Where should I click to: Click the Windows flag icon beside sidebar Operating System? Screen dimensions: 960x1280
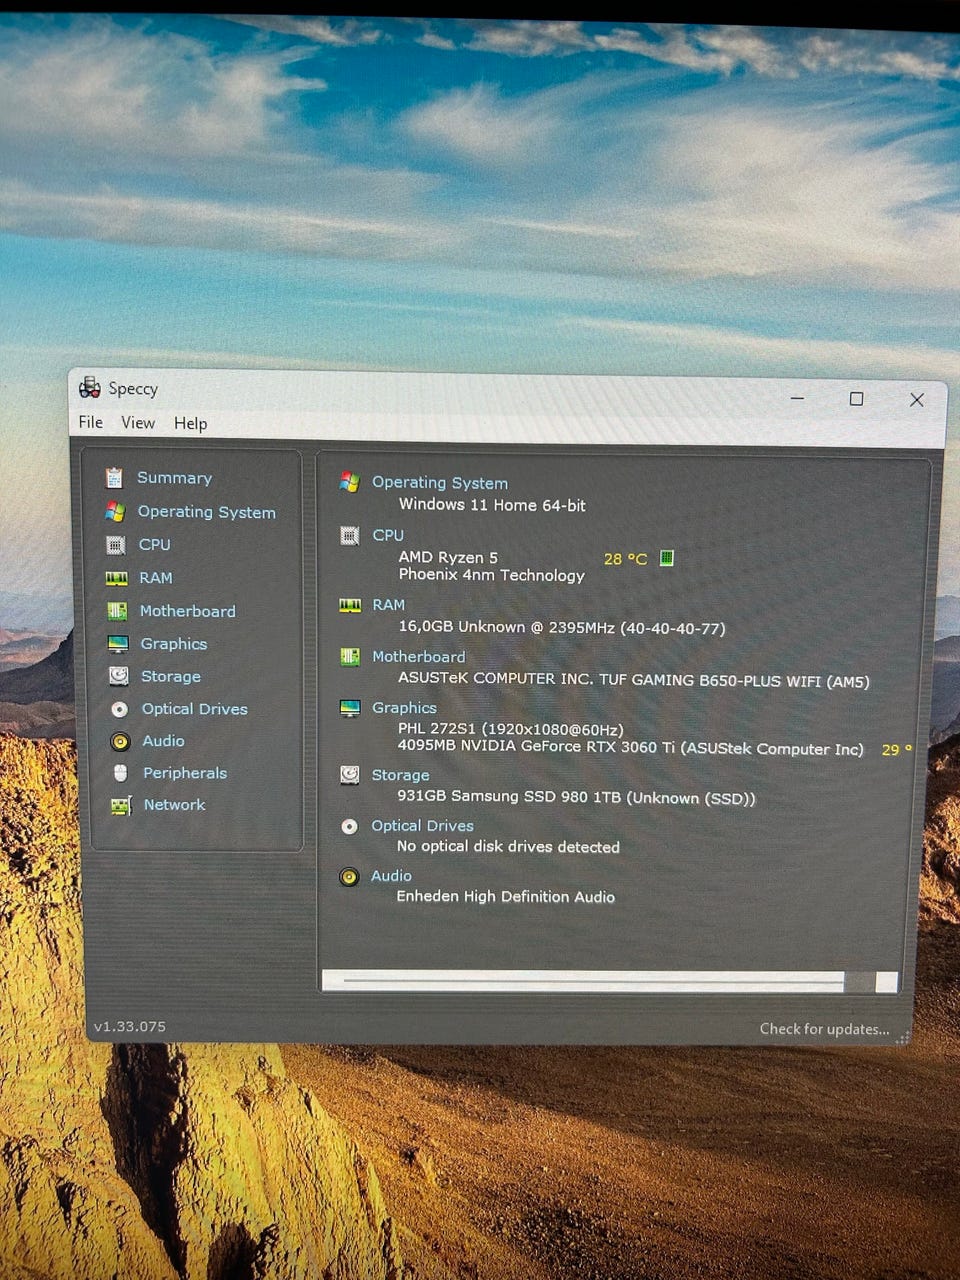coord(115,512)
